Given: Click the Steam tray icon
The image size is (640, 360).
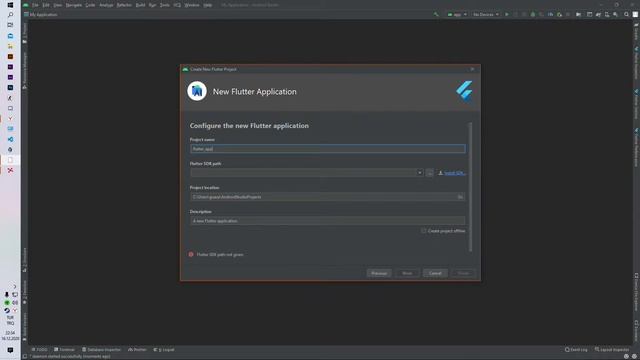Looking at the screenshot, I should point(7,311).
